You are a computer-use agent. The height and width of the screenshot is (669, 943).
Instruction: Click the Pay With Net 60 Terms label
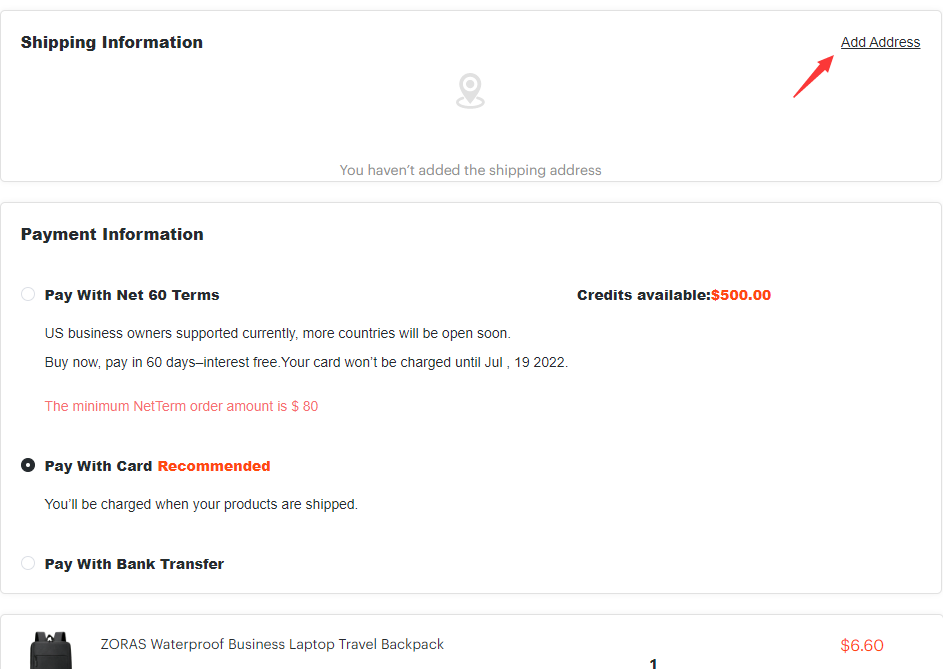(x=132, y=295)
